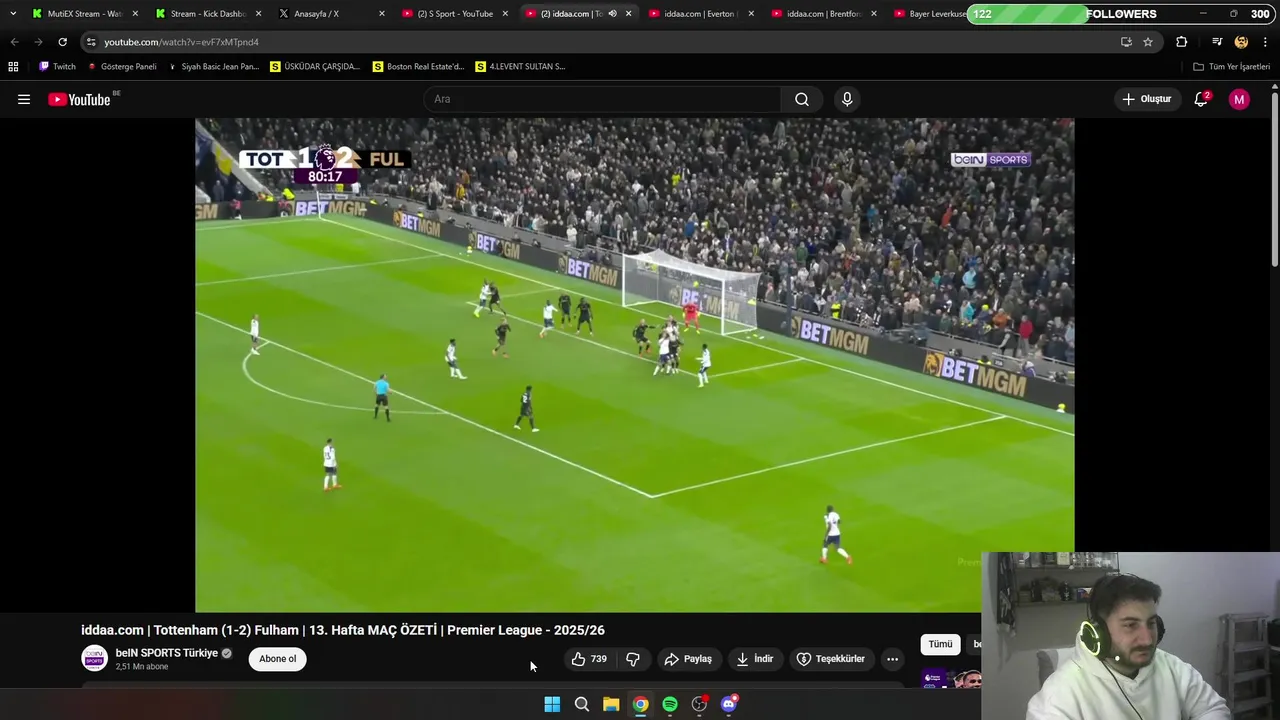The height and width of the screenshot is (720, 1280).
Task: Click the search magnifier button
Action: [802, 99]
